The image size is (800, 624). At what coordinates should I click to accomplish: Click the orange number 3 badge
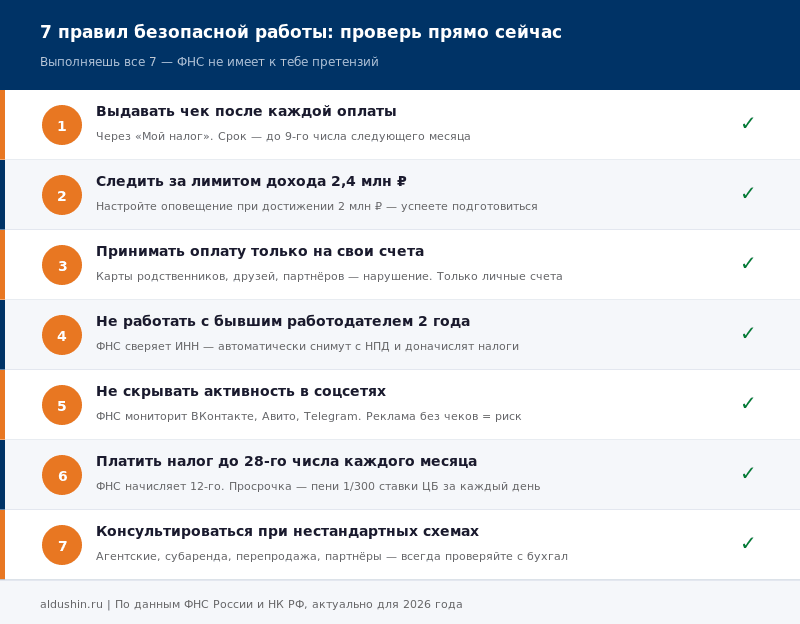click(x=62, y=265)
